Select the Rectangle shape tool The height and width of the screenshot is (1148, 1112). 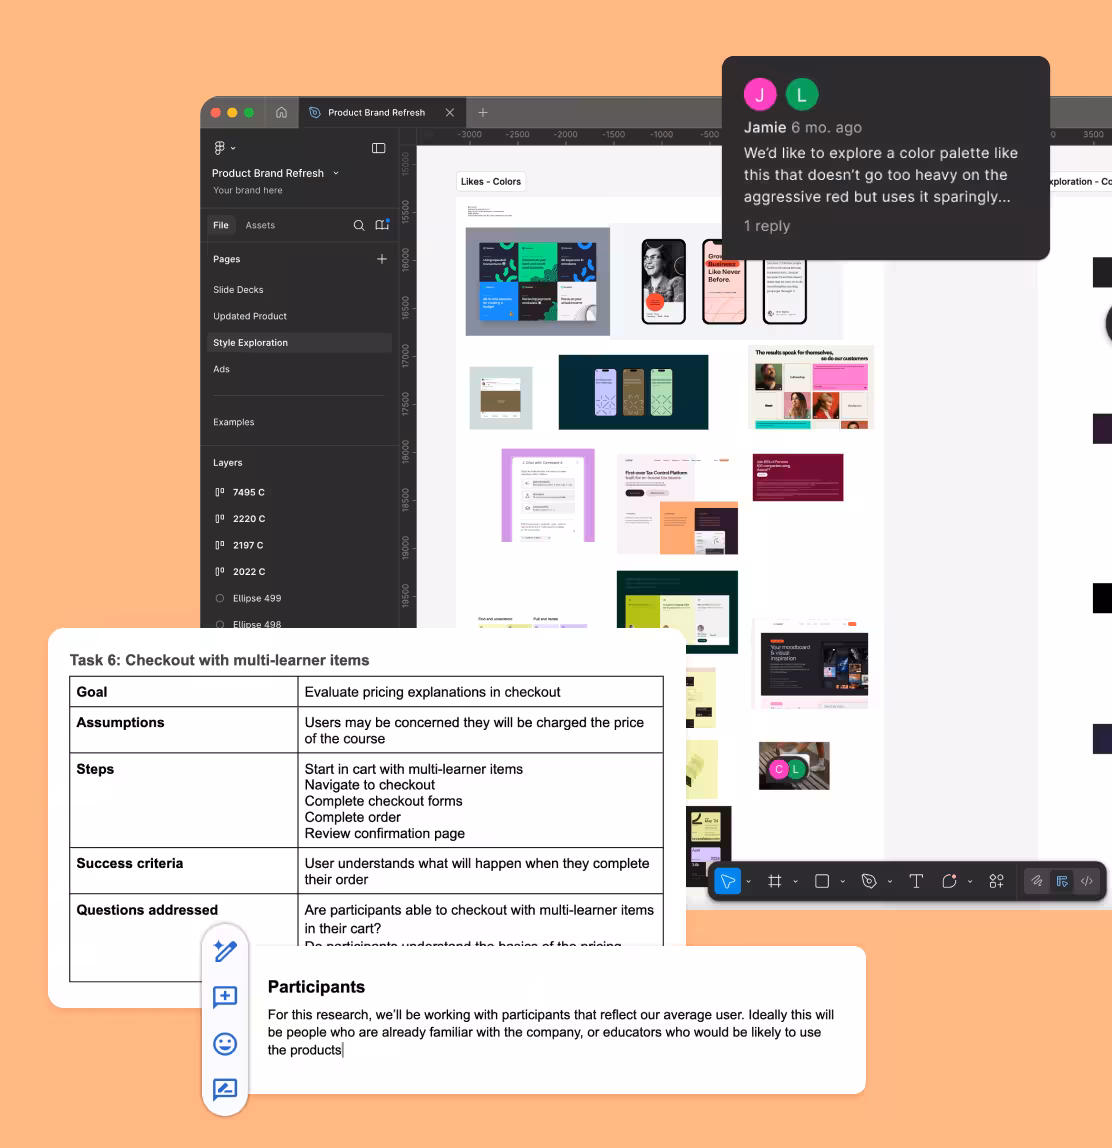coord(822,882)
